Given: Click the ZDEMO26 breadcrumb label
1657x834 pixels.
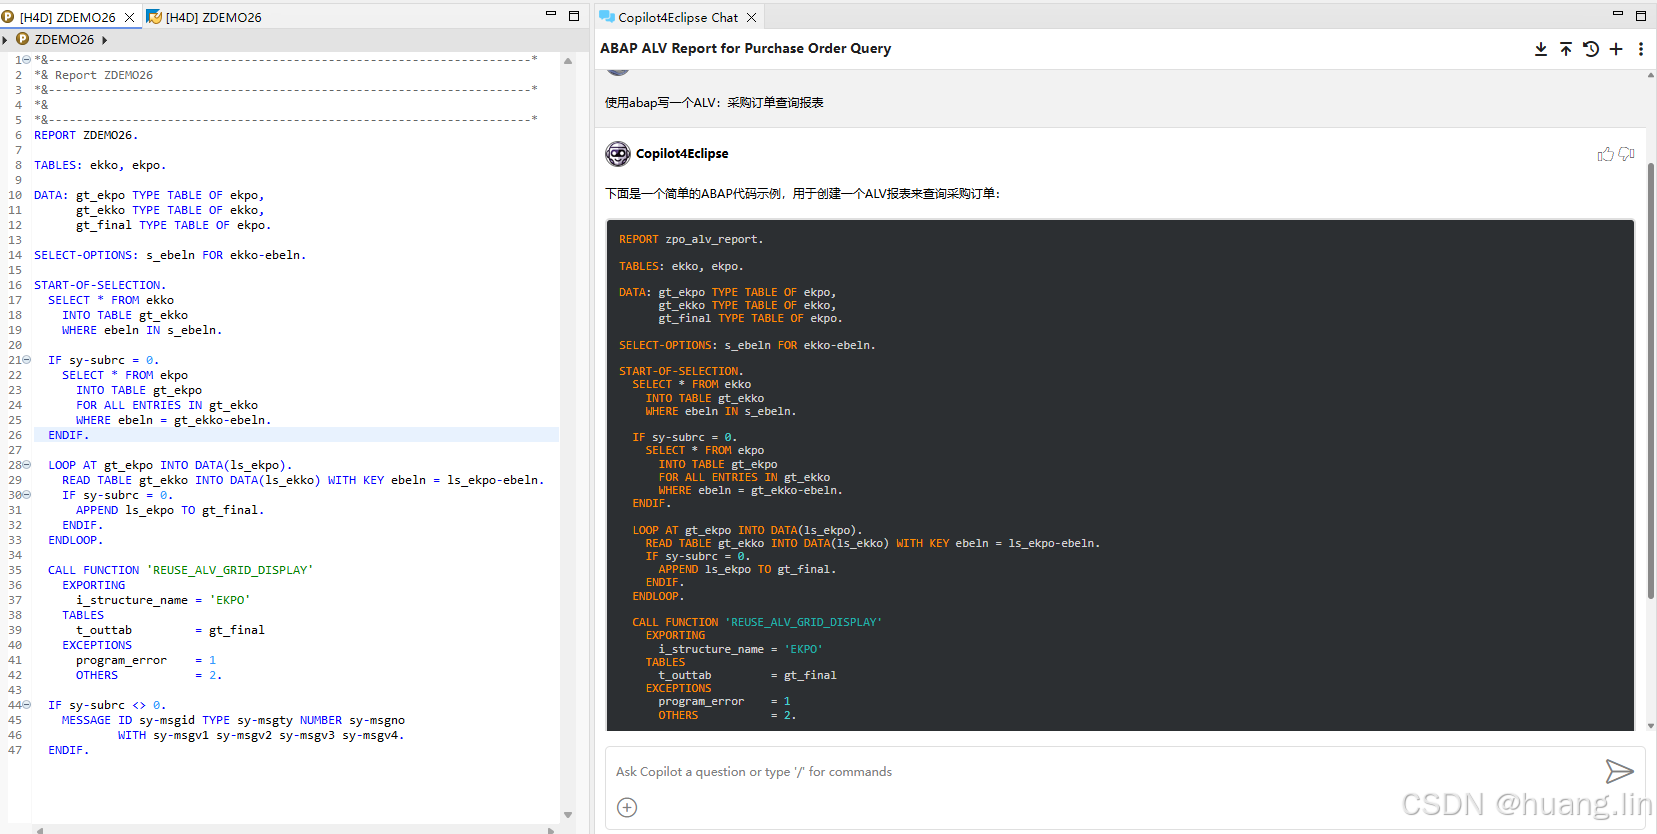Looking at the screenshot, I should [x=64, y=40].
